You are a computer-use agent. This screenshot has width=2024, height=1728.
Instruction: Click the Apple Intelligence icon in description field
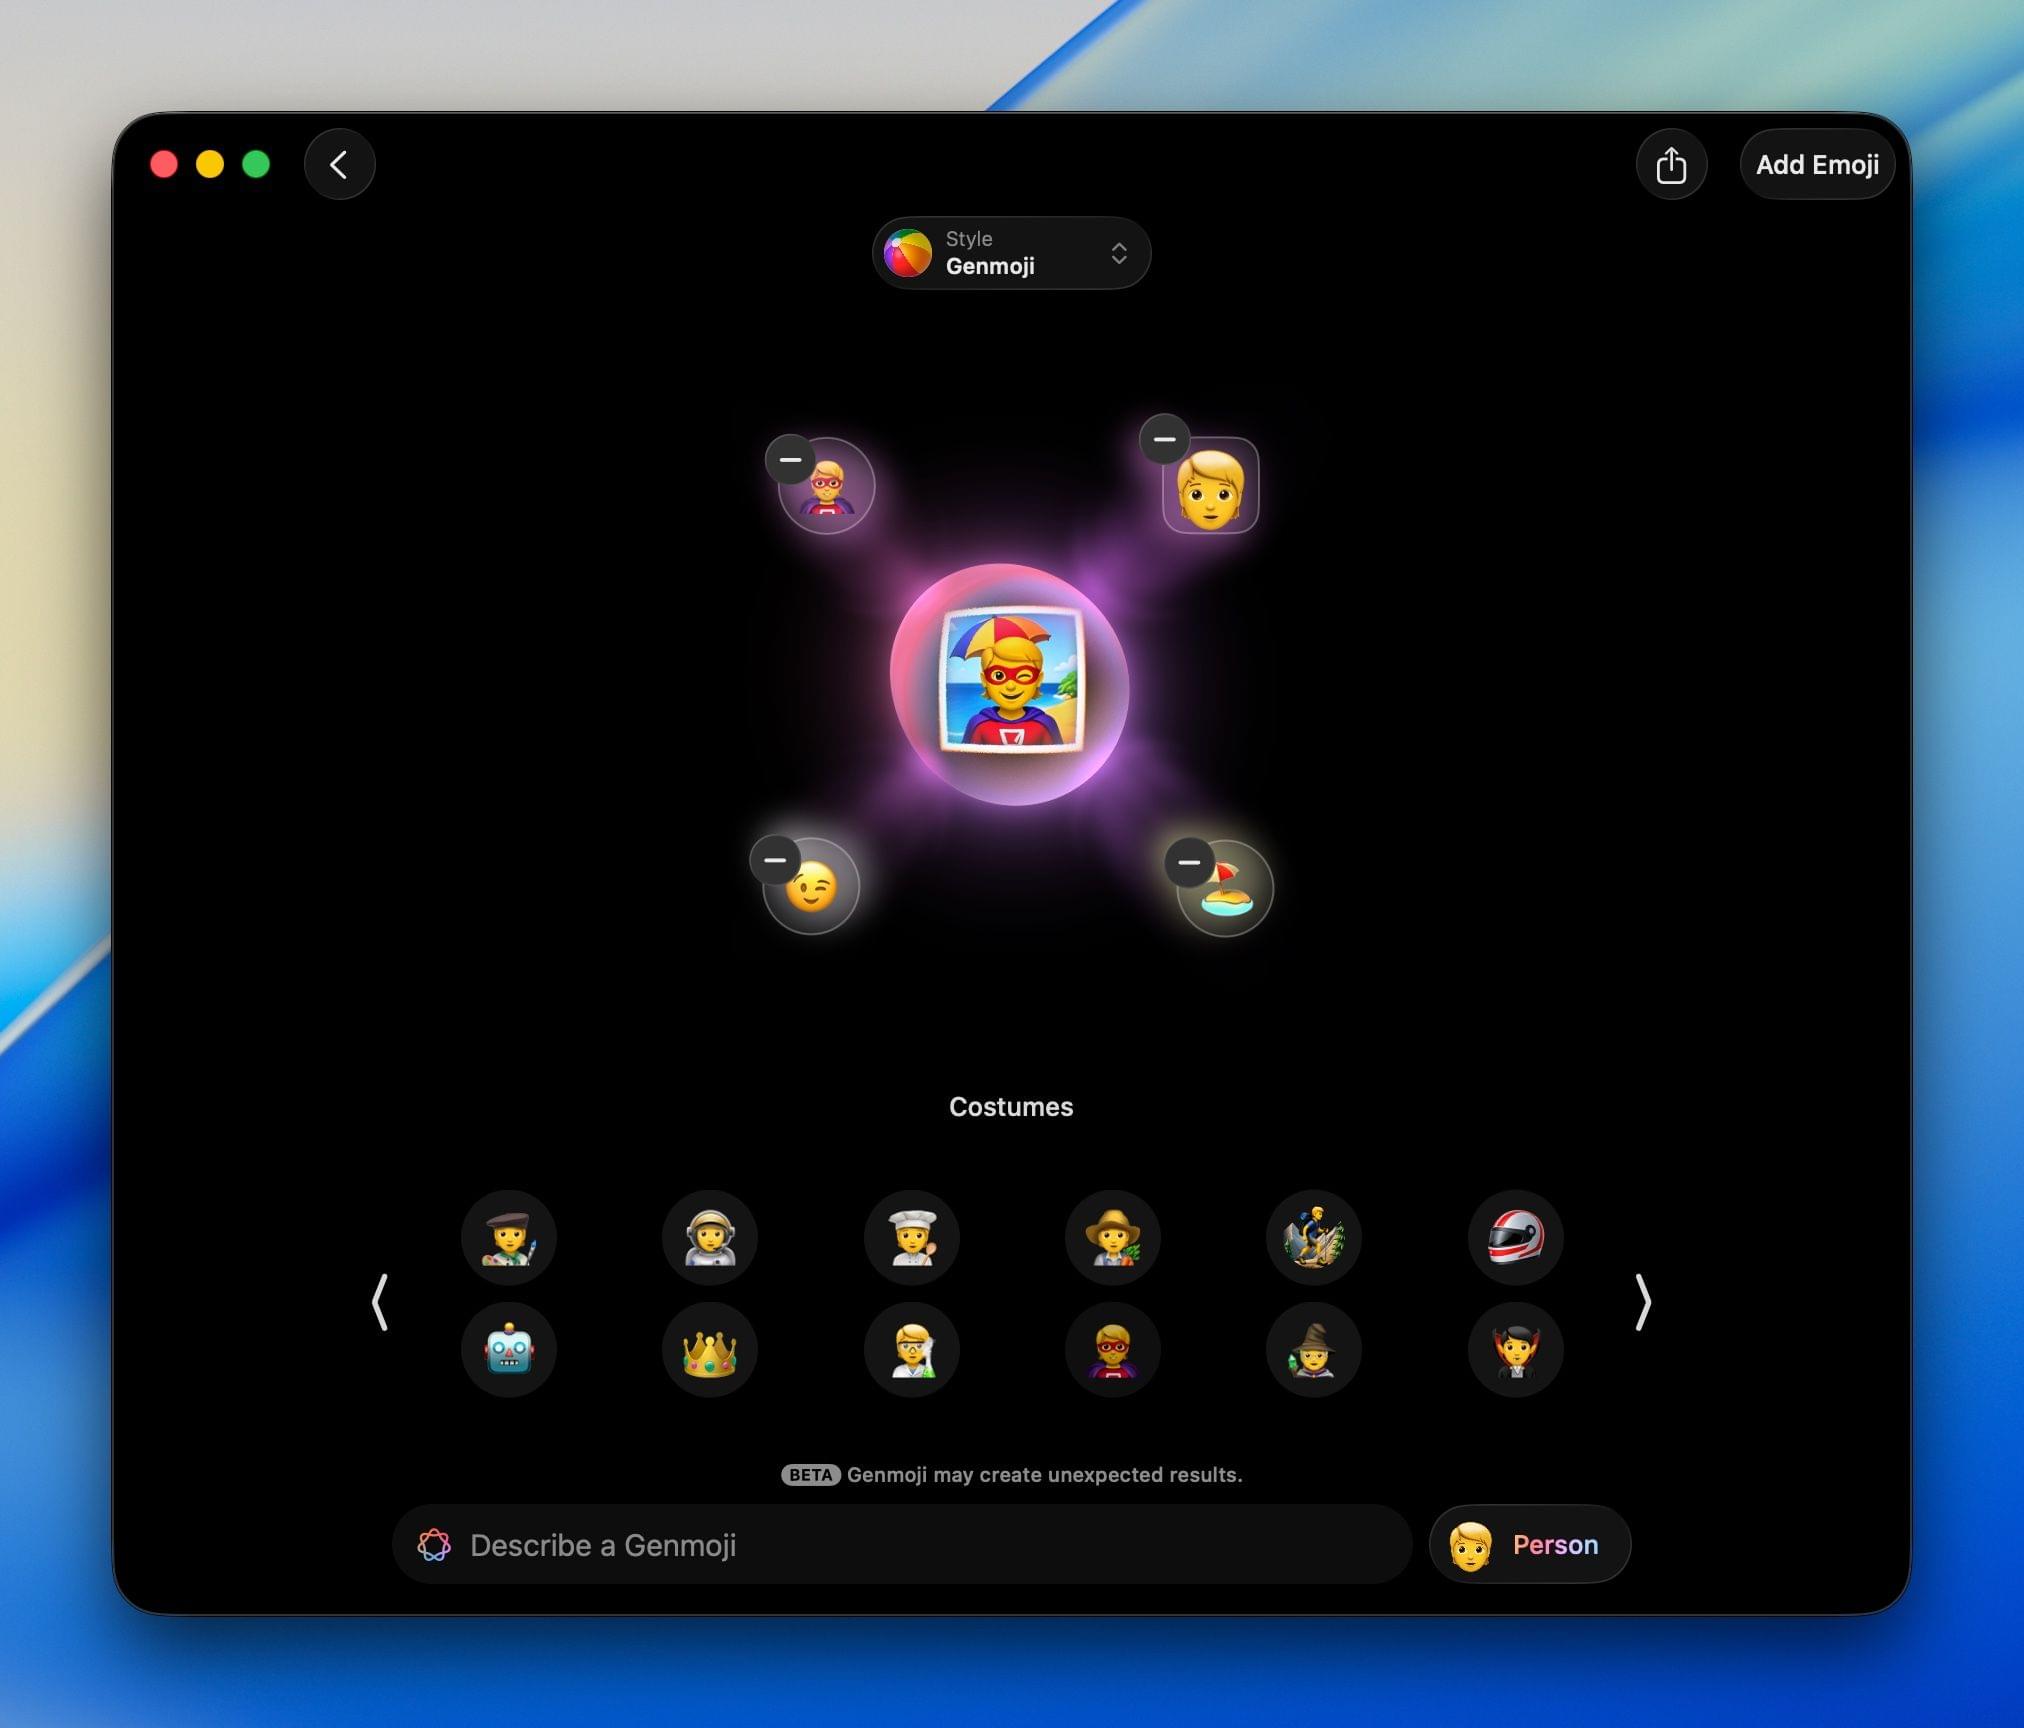pyautogui.click(x=434, y=1545)
